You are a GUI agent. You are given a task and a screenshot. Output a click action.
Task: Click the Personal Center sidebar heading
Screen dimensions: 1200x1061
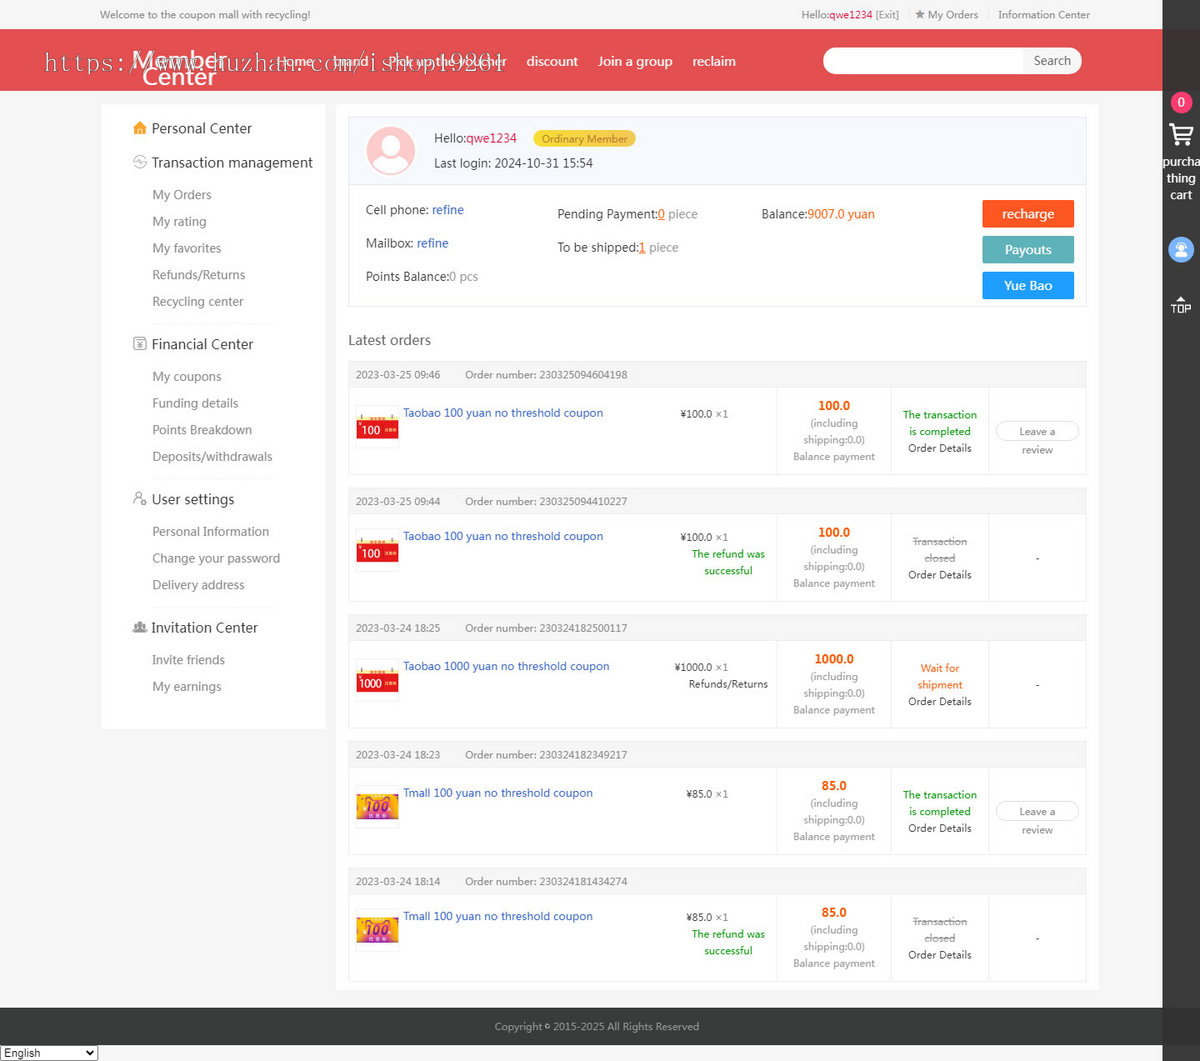point(202,128)
